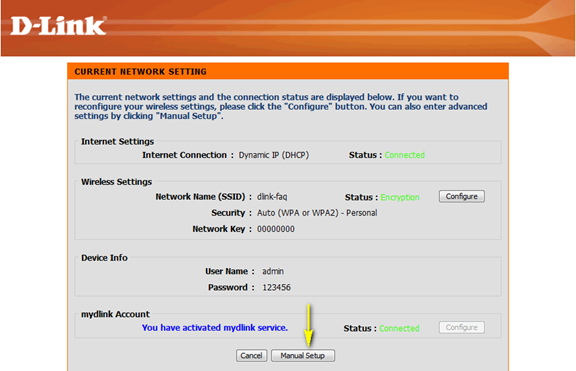Click the security mode Auto (WPA or WPA2) - Personal

tap(317, 213)
